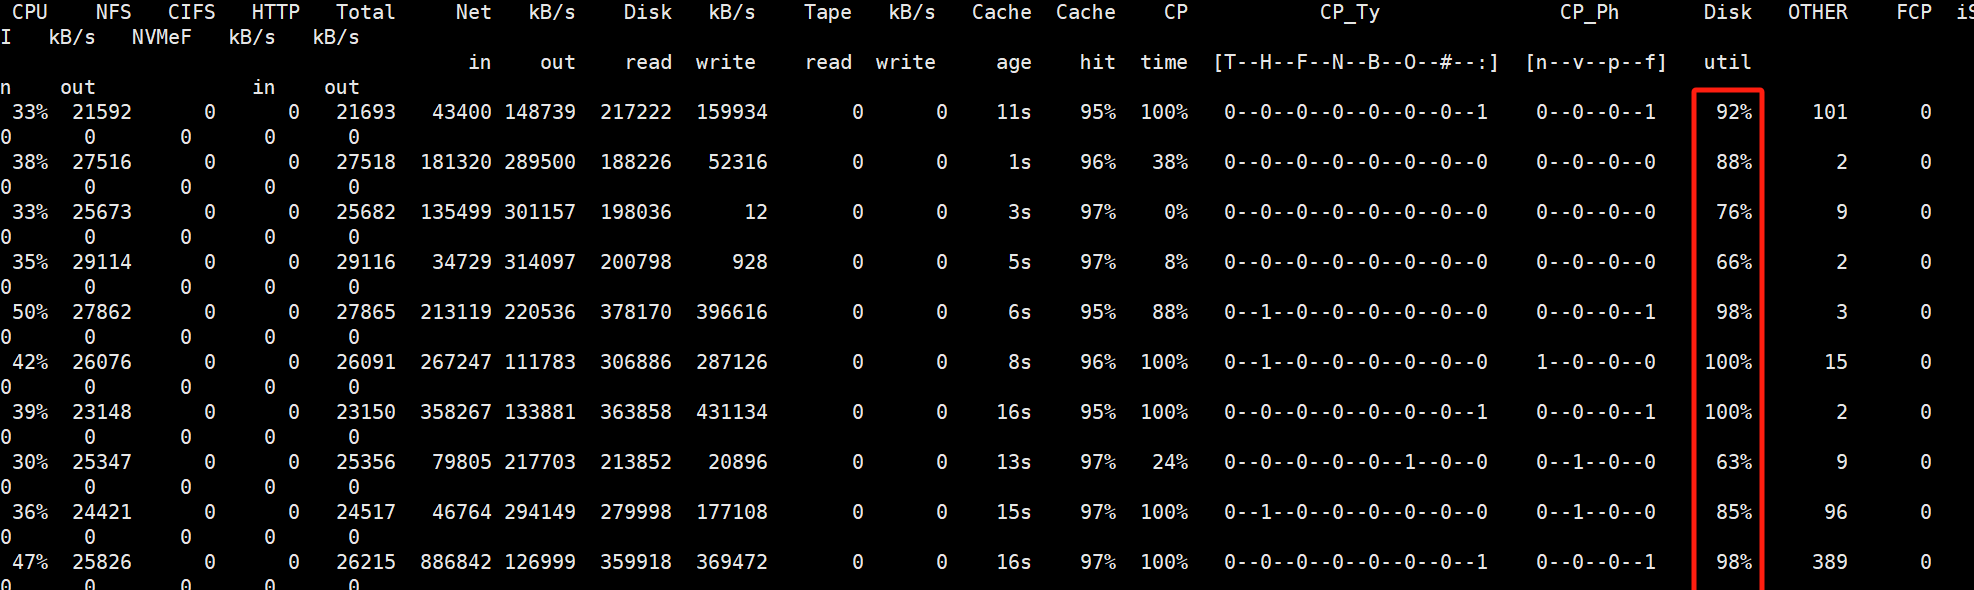
Task: Click the CPU value 50%
Action: pyautogui.click(x=30, y=312)
